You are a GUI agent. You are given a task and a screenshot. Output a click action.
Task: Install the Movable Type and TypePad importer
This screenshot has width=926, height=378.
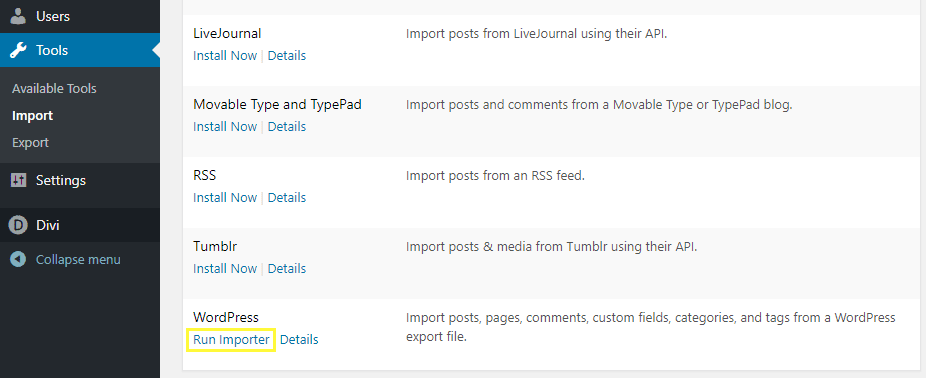[225, 126]
